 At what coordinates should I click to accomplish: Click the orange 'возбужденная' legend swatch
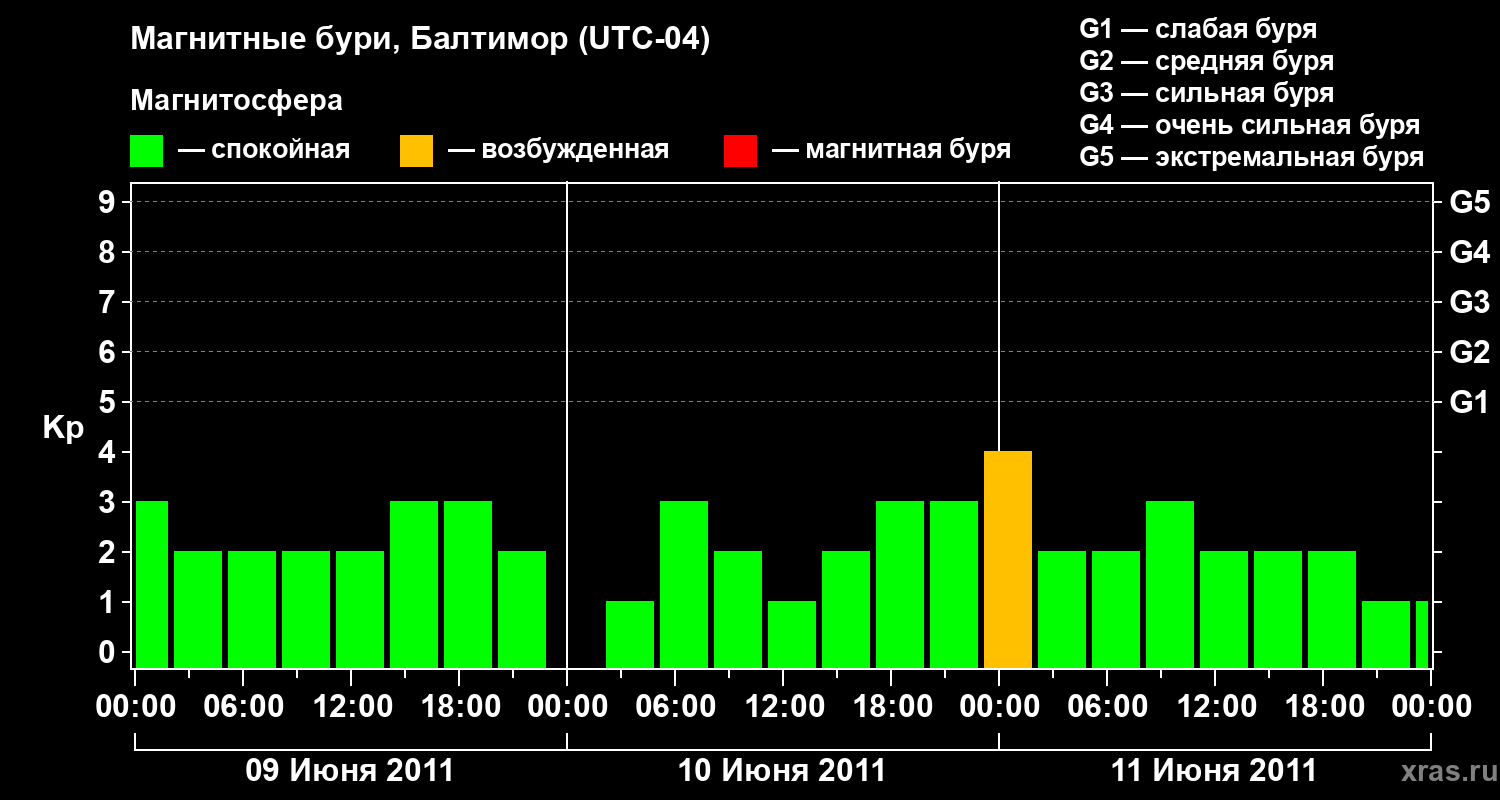(x=417, y=151)
